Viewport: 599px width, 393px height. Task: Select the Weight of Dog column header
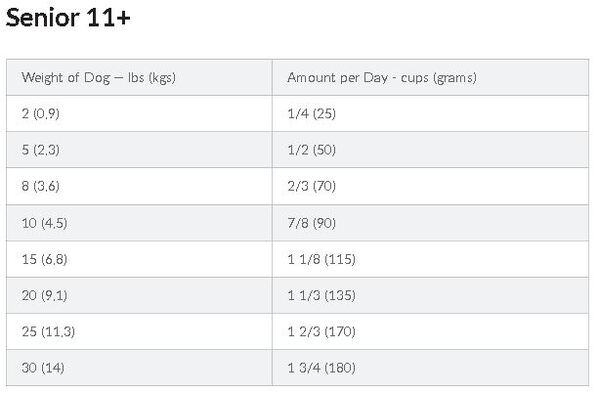click(139, 78)
